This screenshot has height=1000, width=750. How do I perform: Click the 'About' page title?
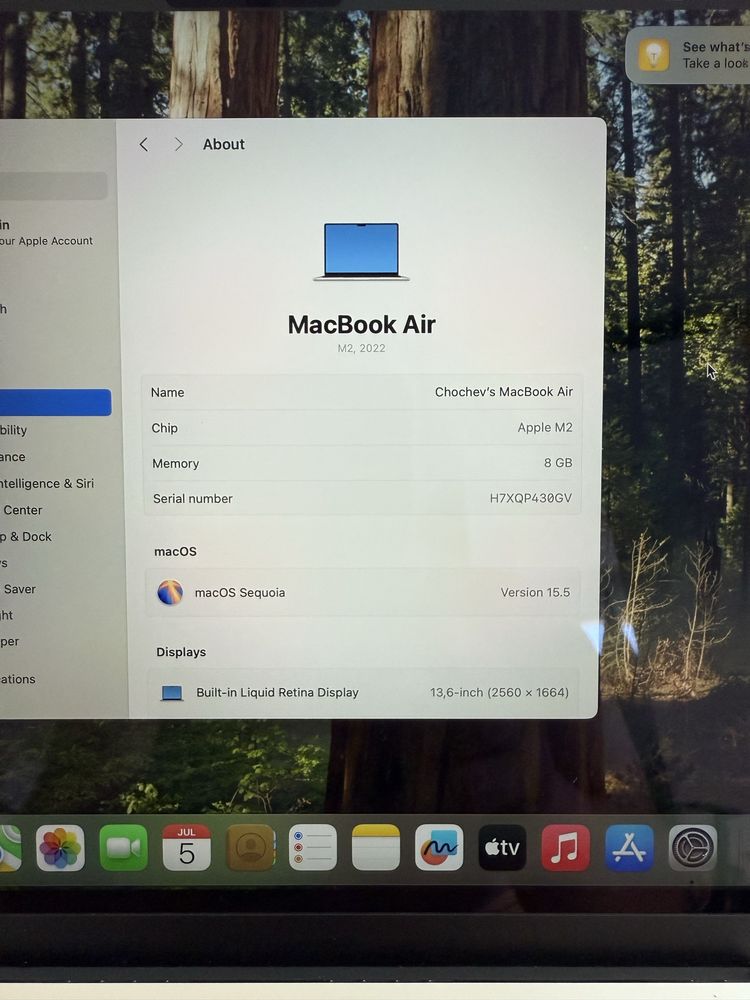click(x=224, y=145)
